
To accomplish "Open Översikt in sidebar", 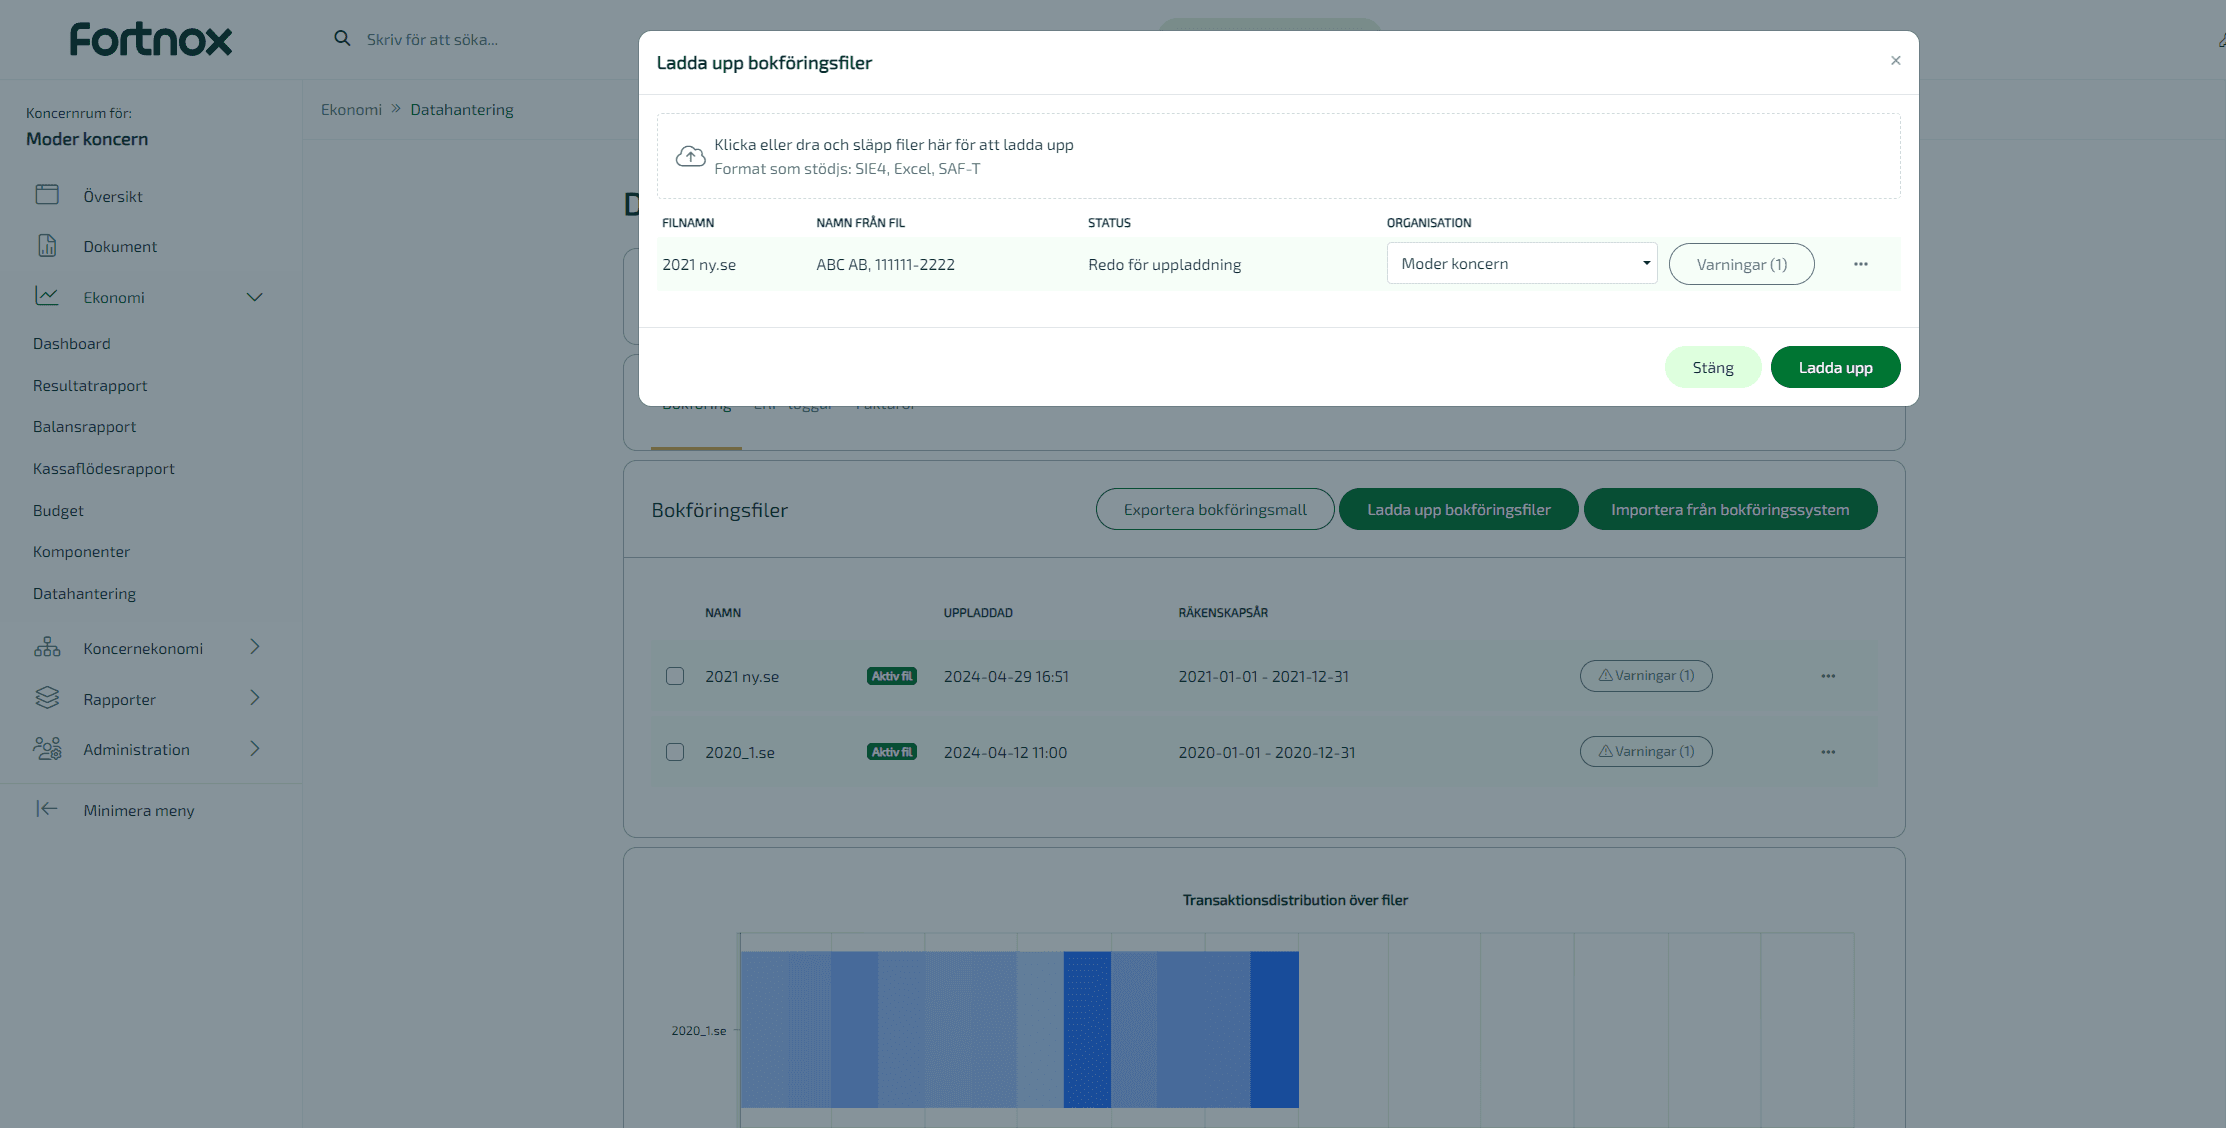I will click(113, 197).
